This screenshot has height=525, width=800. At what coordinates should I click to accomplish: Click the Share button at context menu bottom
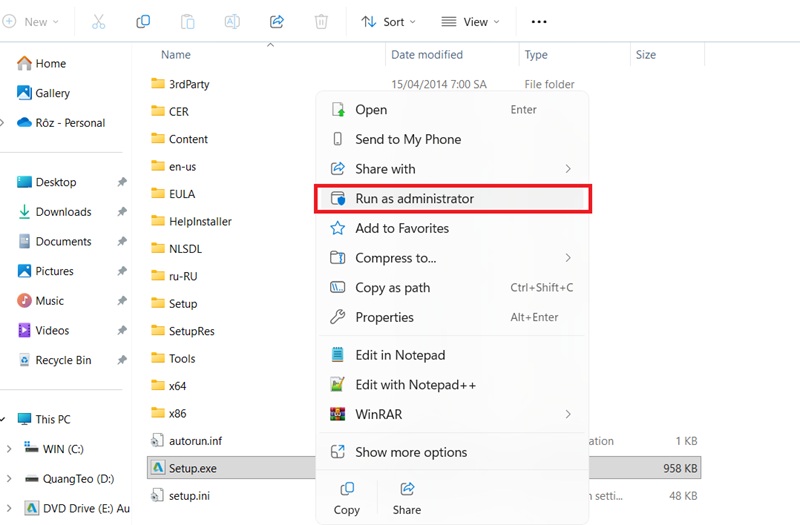[407, 498]
